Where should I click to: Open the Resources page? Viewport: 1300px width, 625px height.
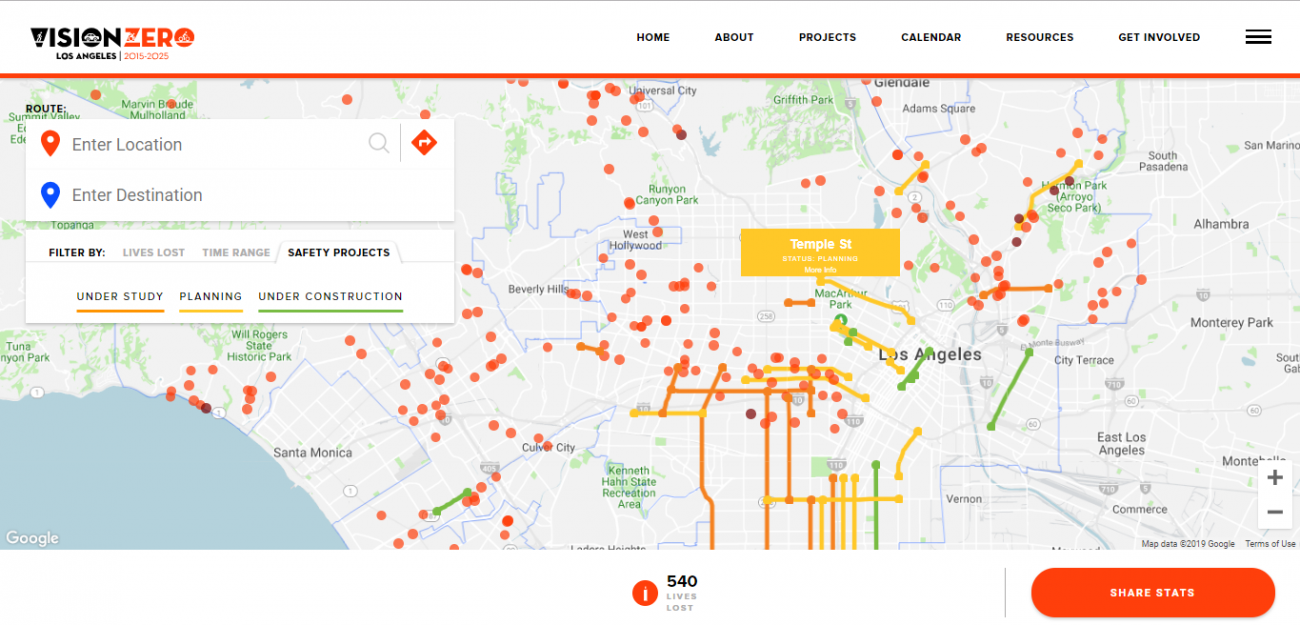[1040, 37]
